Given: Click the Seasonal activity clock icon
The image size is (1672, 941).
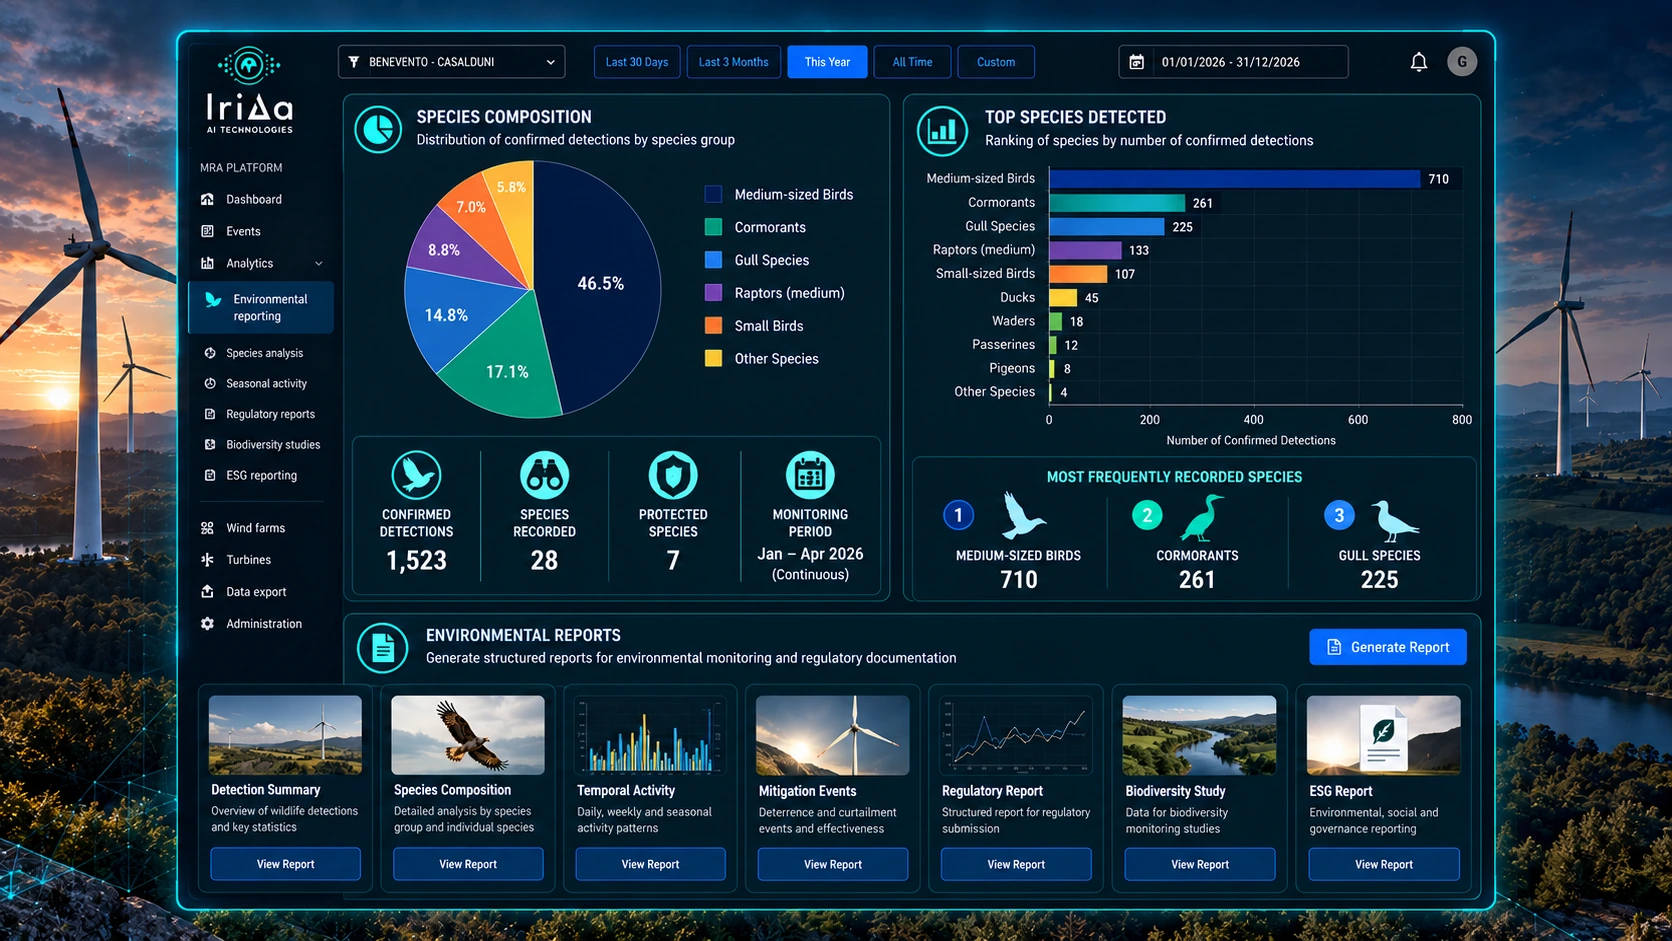Looking at the screenshot, I should [210, 383].
